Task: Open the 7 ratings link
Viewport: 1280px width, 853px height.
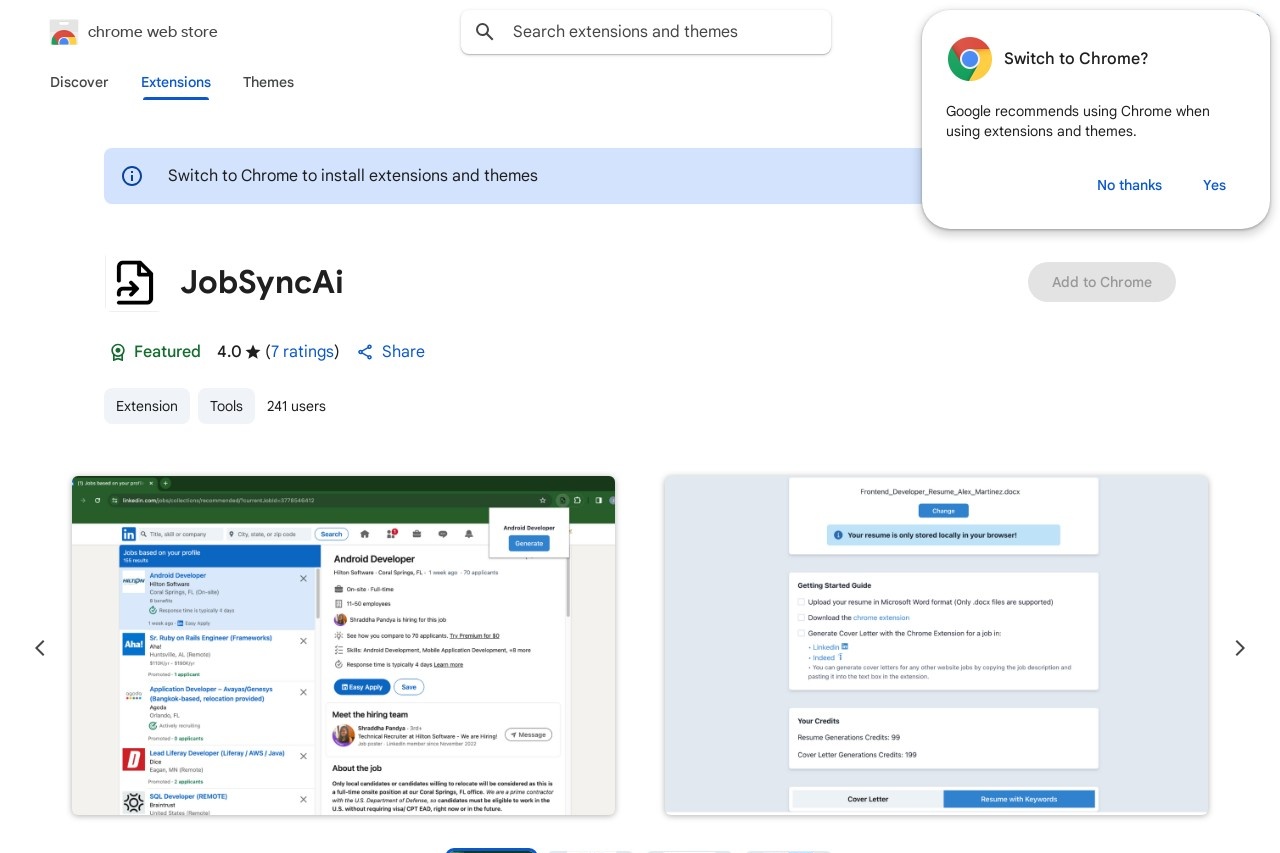Action: (302, 352)
